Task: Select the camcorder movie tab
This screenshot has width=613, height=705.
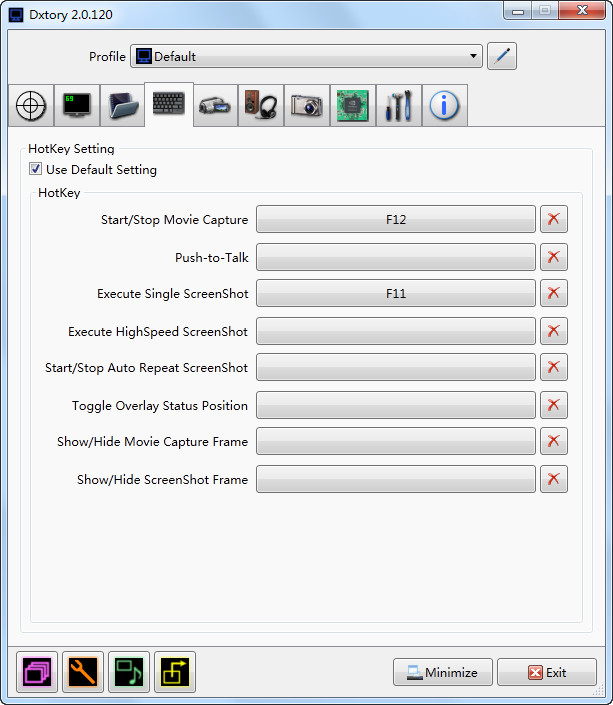Action: click(215, 106)
